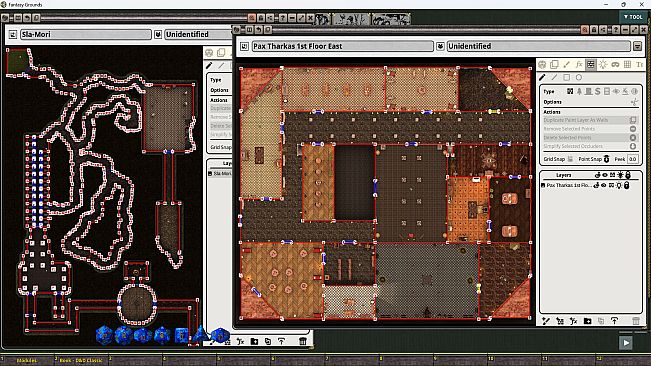This screenshot has height=366, width=651.
Task: Open the grid settings tool in Pax Tharkas window
Action: (627, 64)
